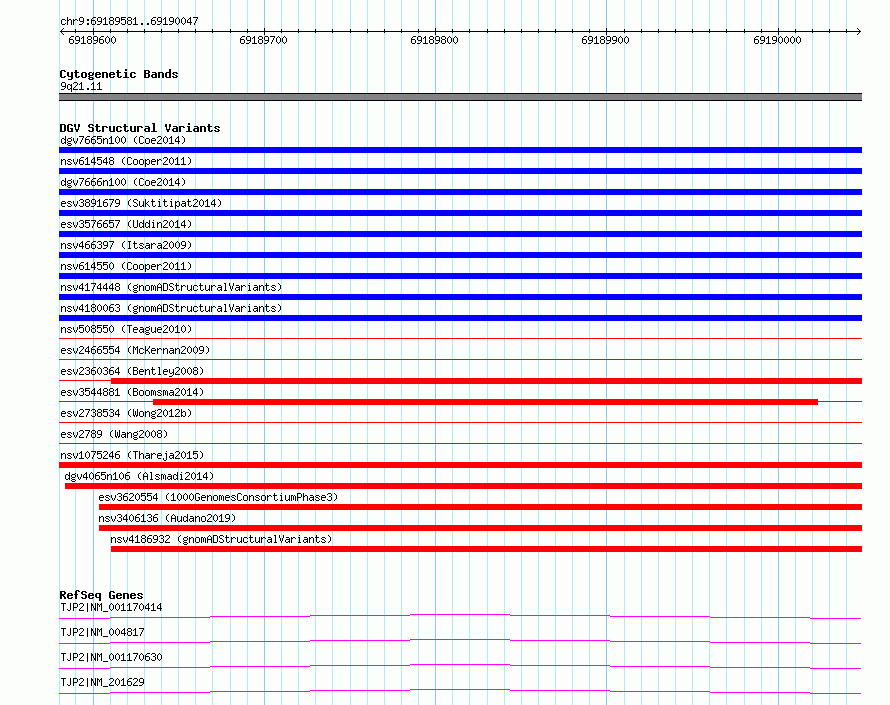Click the nsv614550 (Cooper2011) label
Viewport: 890px width, 705px height.
pos(126,266)
